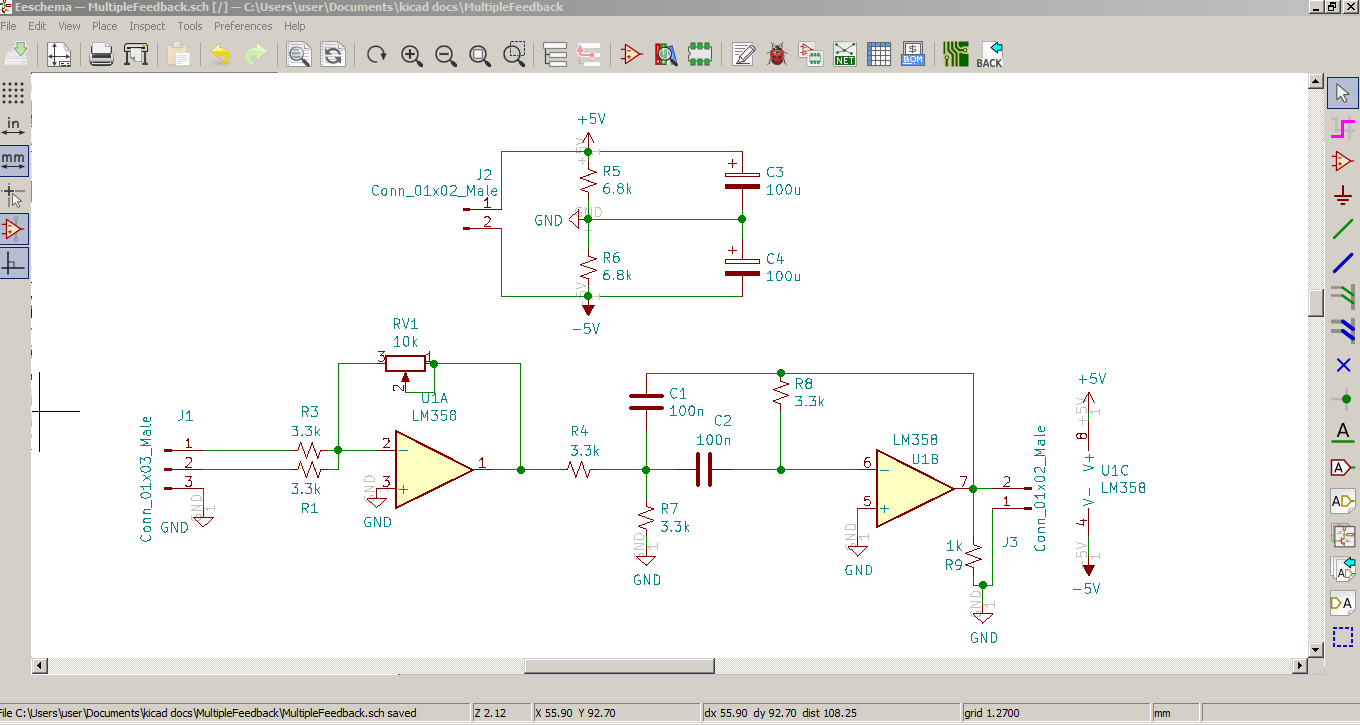Zoom to fit the schematic page
The image size is (1360, 725).
pyautogui.click(x=479, y=55)
